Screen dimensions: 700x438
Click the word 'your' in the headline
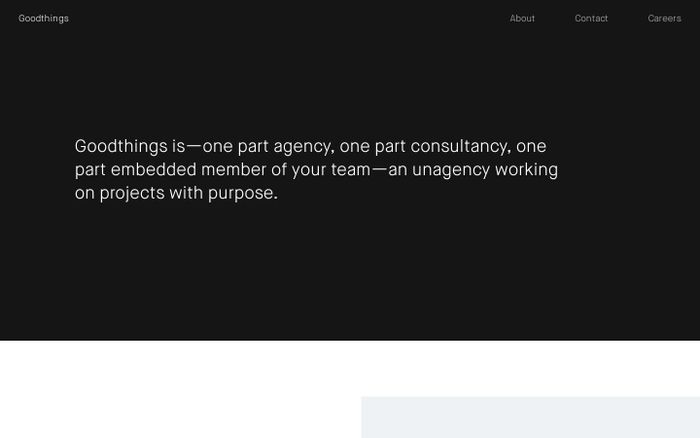[x=309, y=170]
